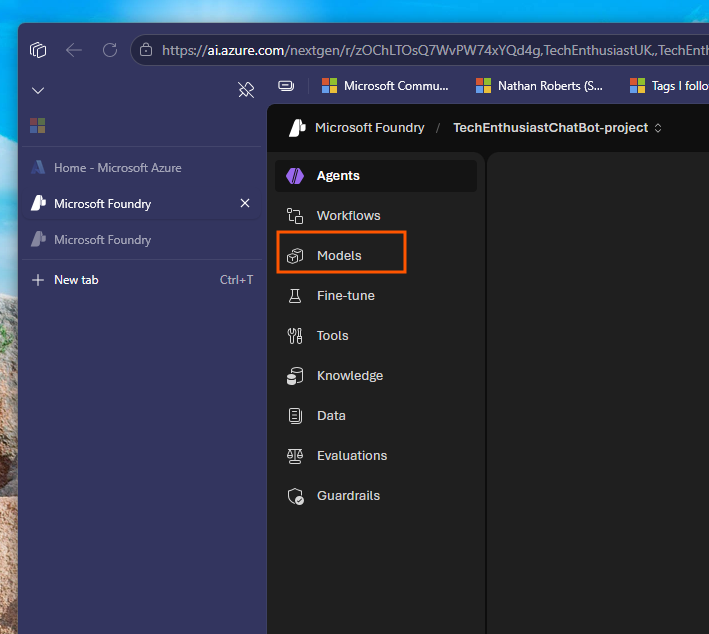Click the favorites bar tab-actions icon
This screenshot has height=634, width=709.
pos(286,85)
